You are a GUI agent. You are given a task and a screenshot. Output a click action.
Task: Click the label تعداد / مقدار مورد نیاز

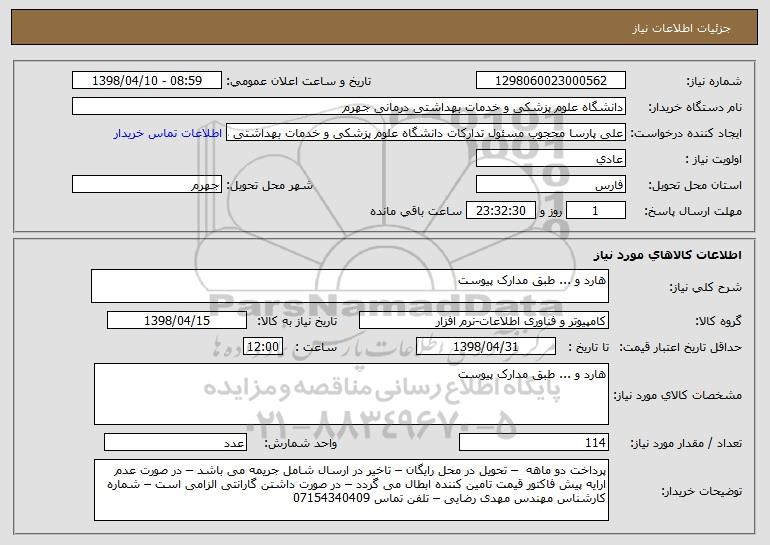[686, 443]
